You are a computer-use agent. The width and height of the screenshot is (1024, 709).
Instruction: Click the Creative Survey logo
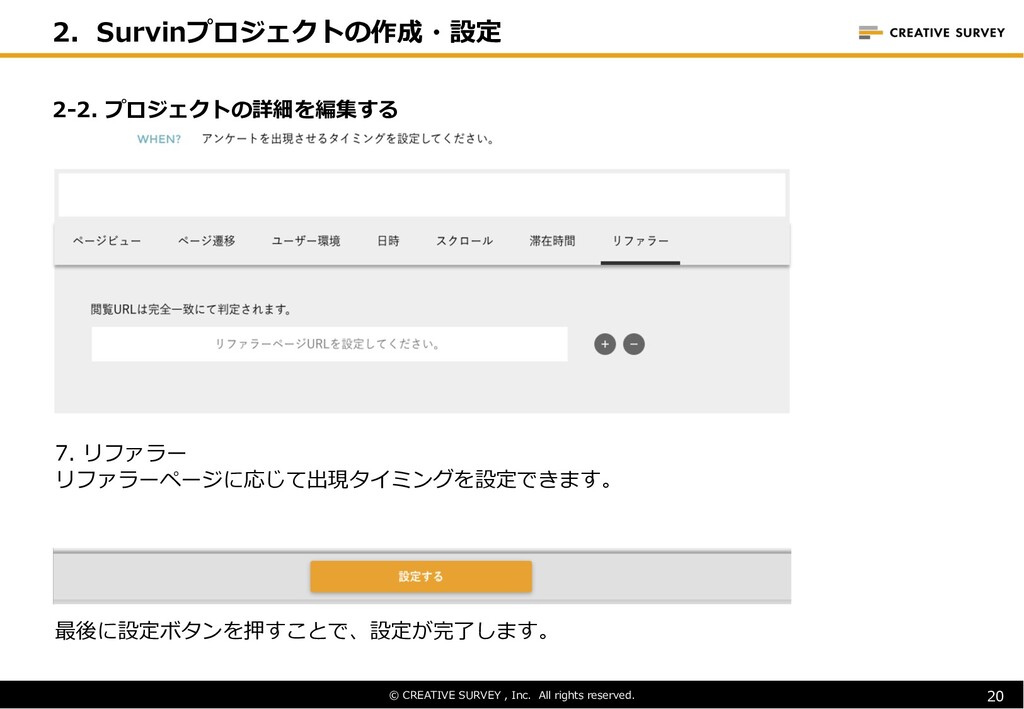[931, 32]
